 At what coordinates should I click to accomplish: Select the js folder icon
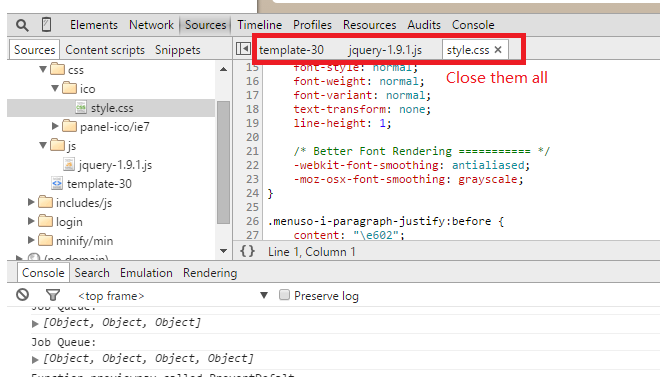(57, 145)
